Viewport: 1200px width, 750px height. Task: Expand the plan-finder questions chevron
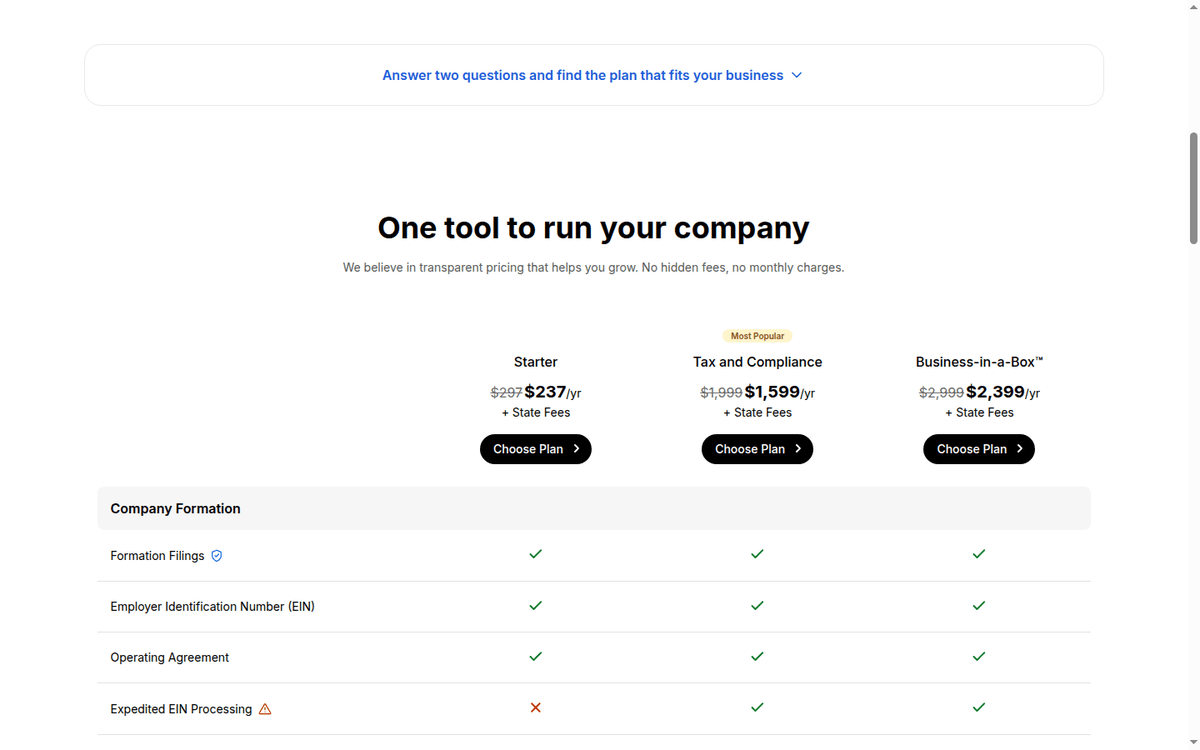797,75
